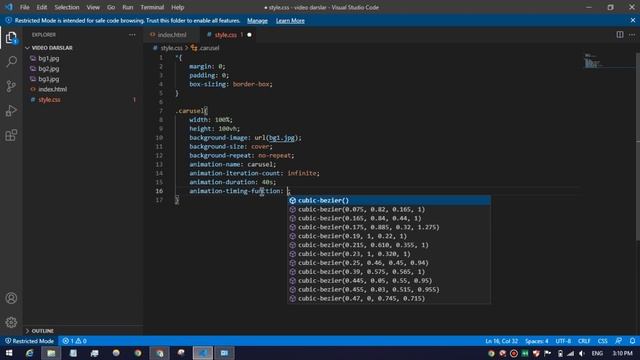
Task: Click the code minimap preview
Action: click(x=593, y=62)
